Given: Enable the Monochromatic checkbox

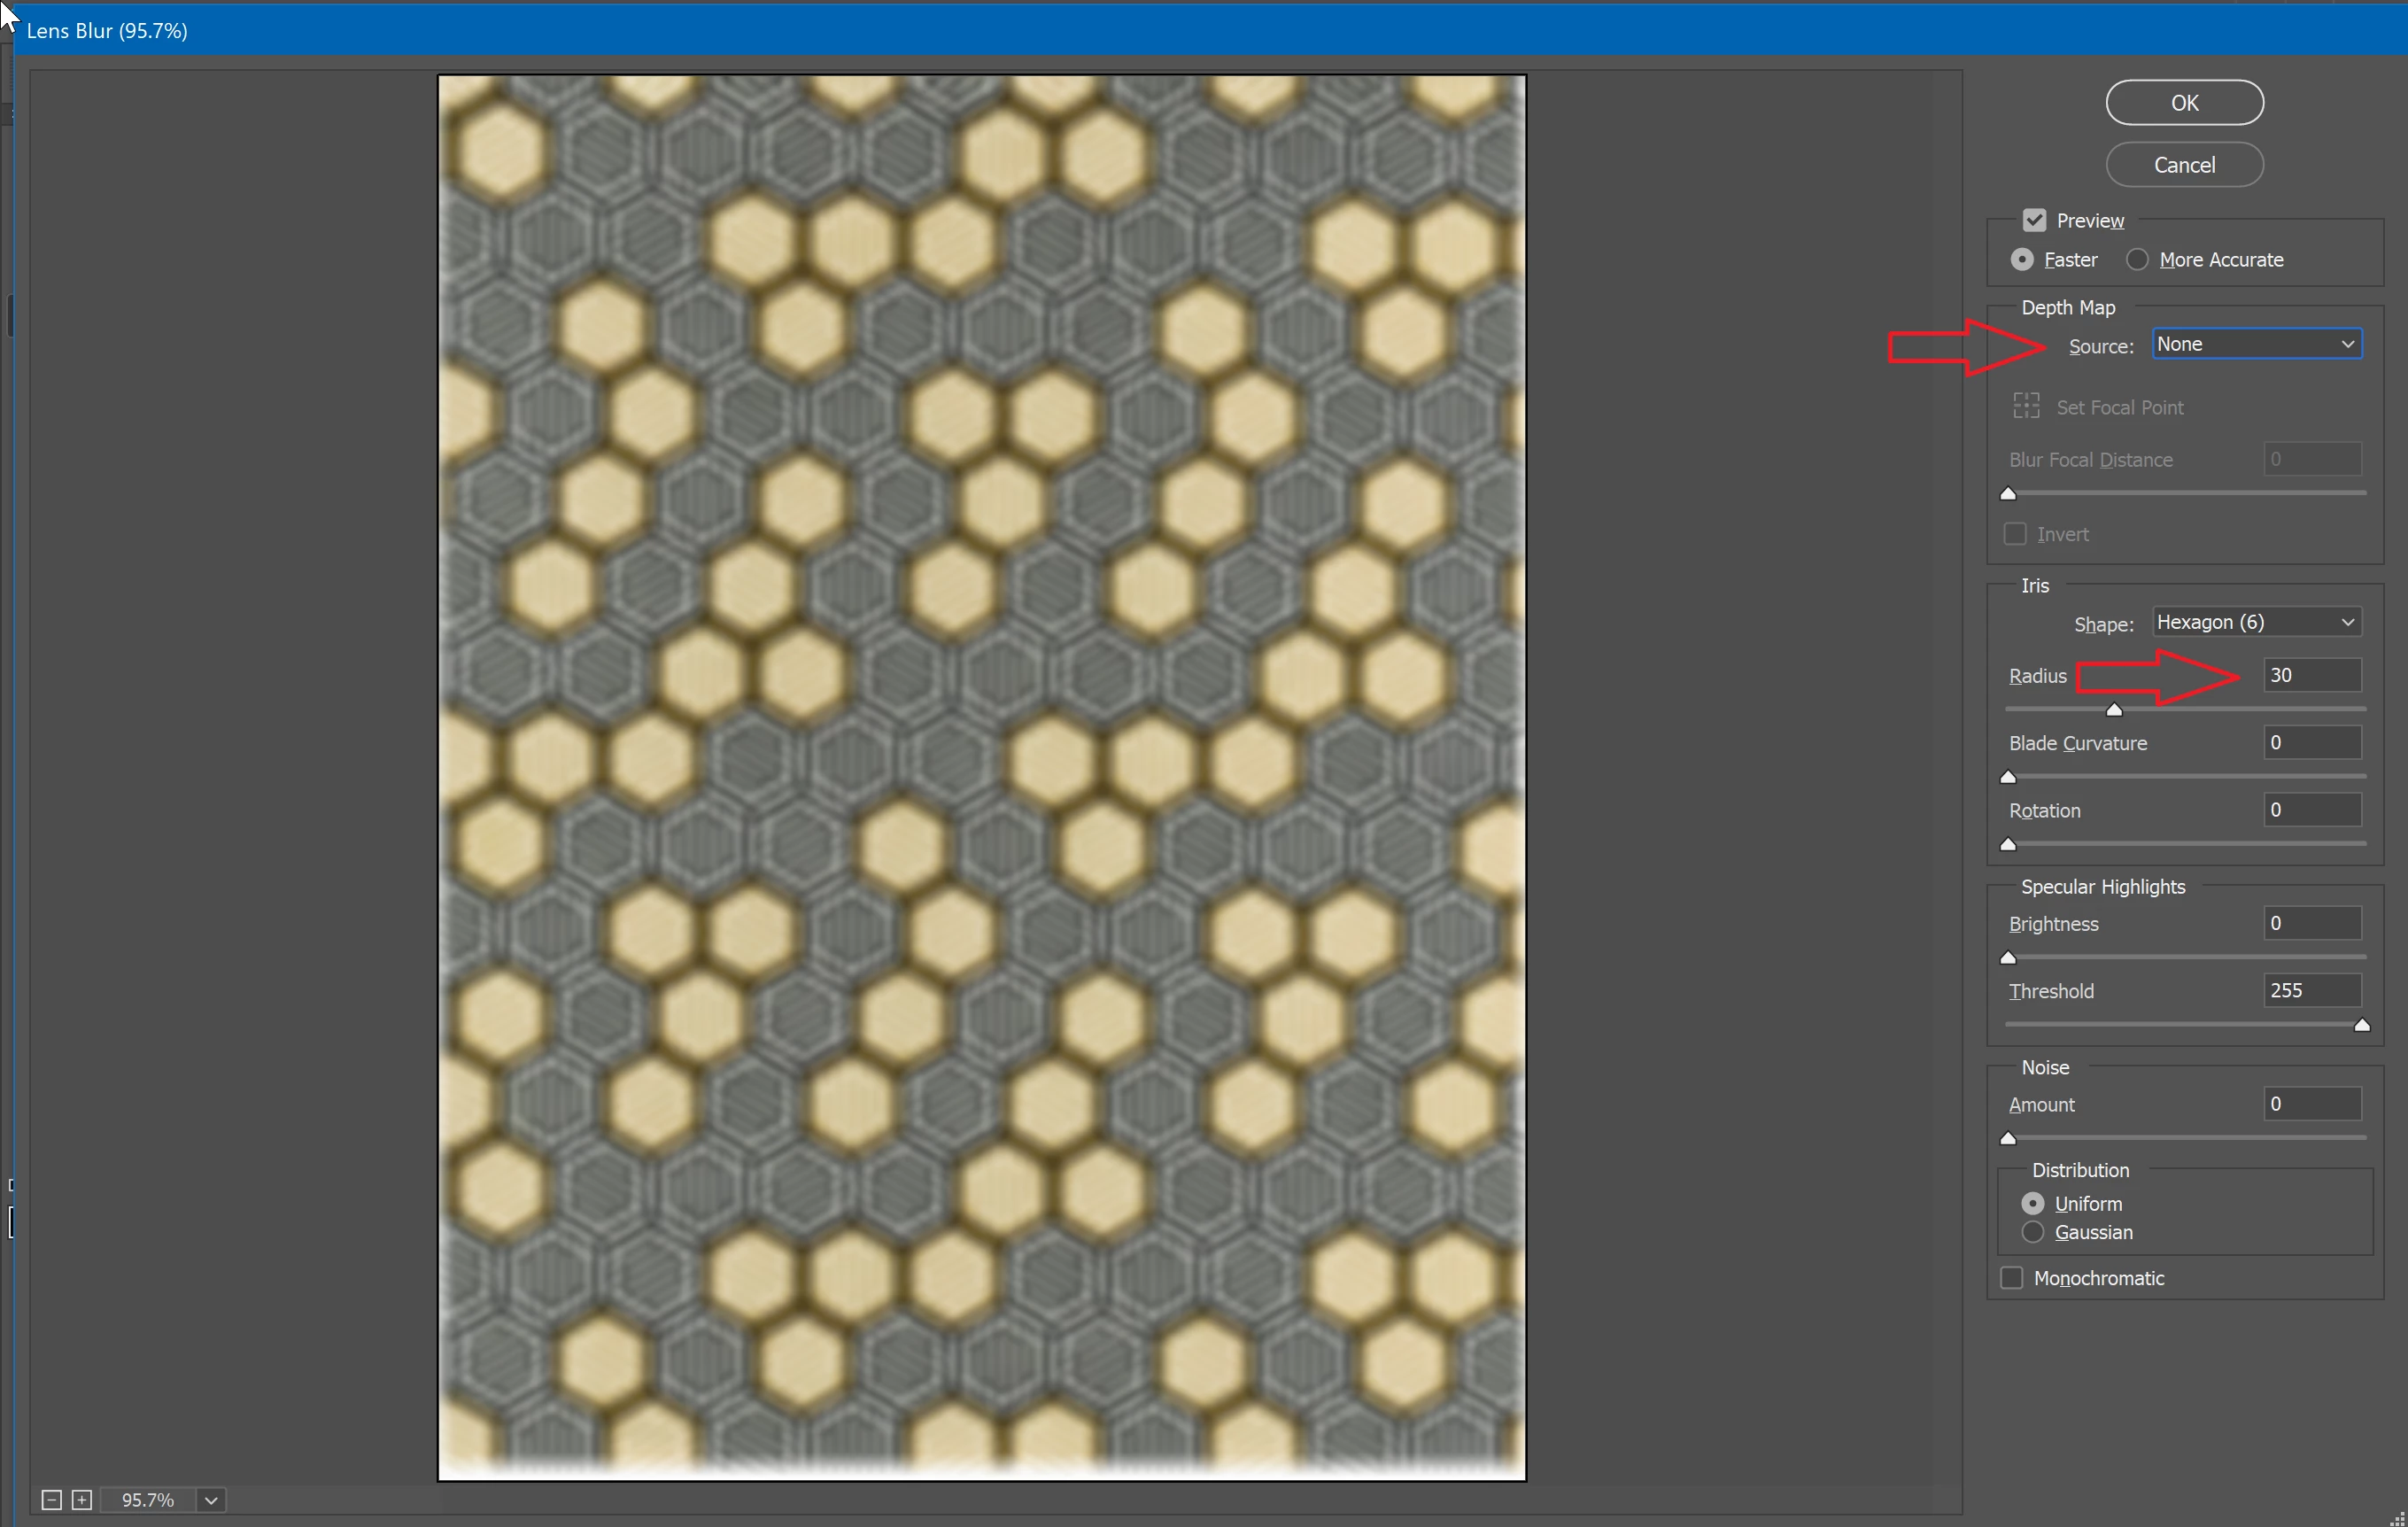Looking at the screenshot, I should [2012, 1277].
